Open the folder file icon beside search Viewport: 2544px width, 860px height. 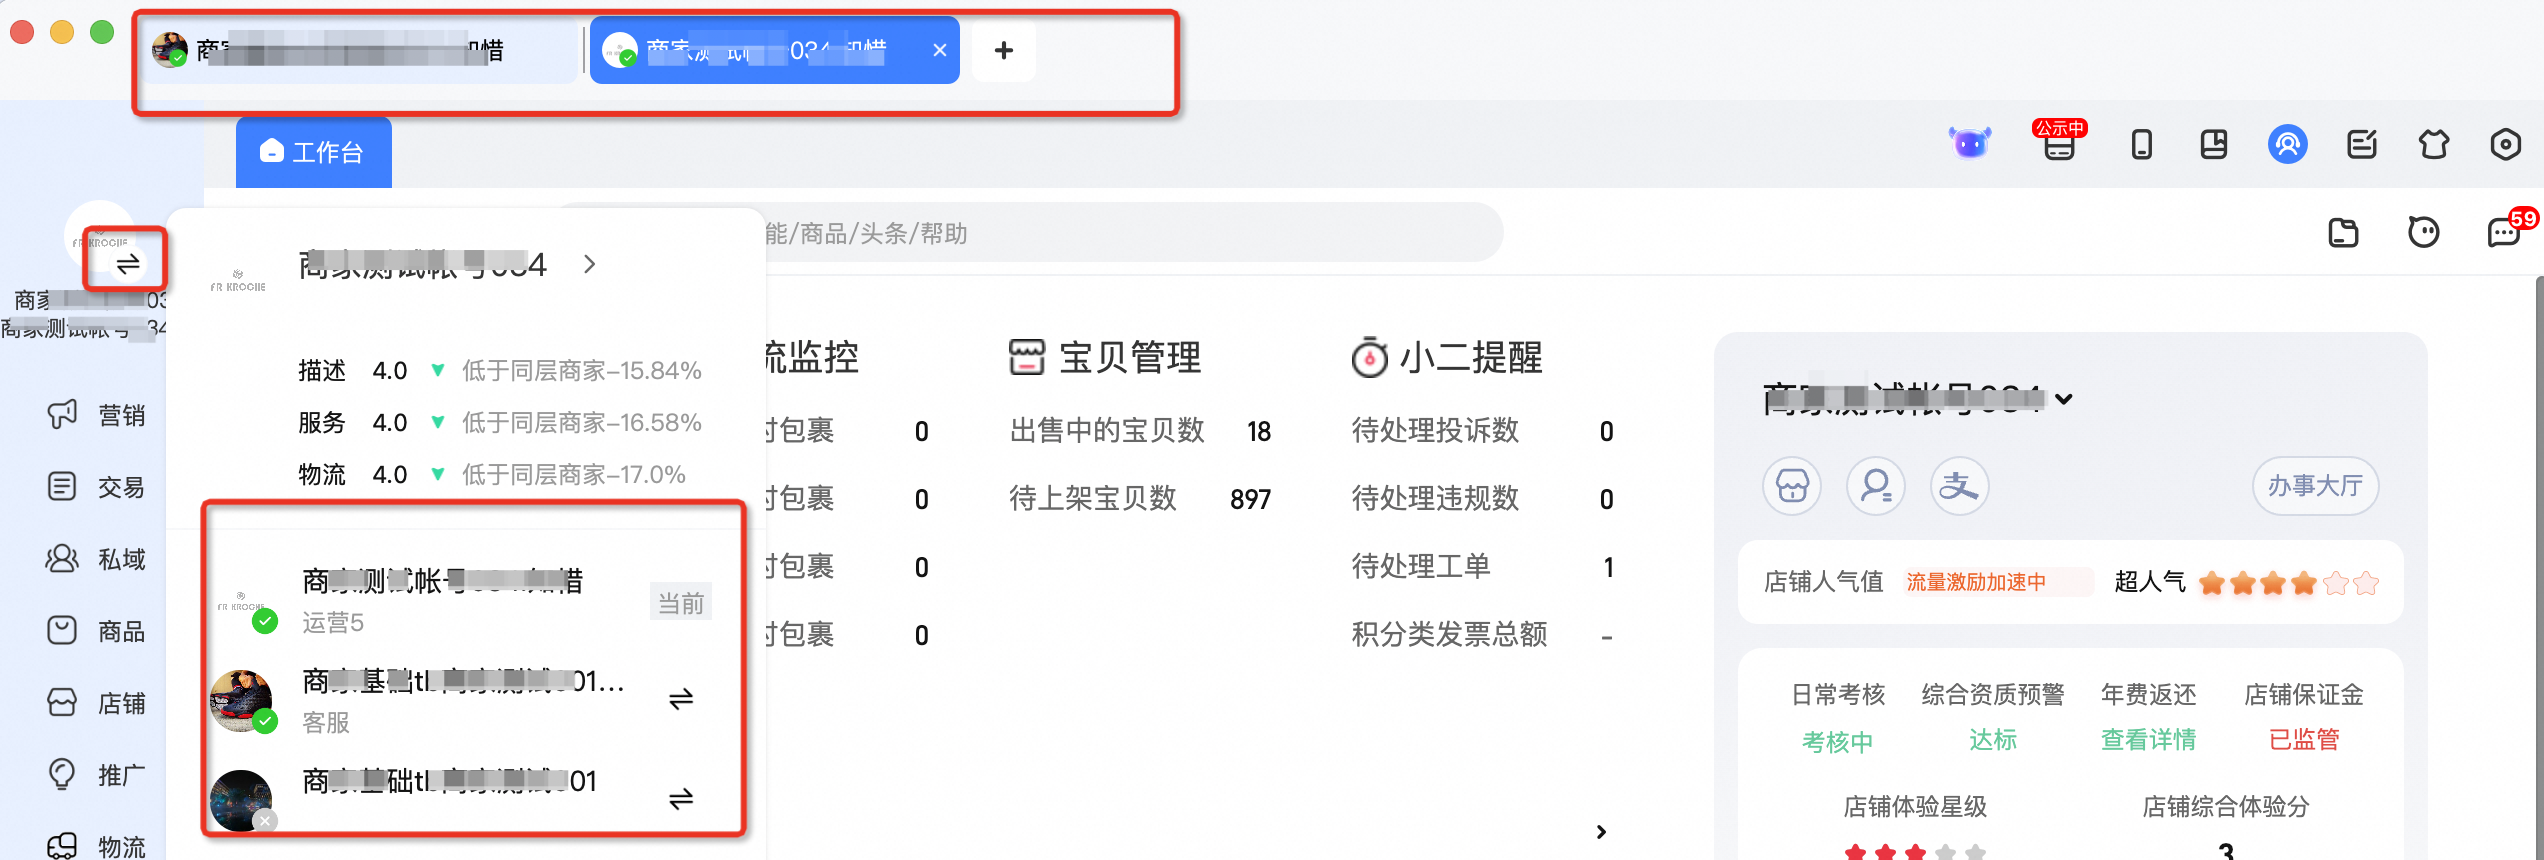click(x=2343, y=233)
